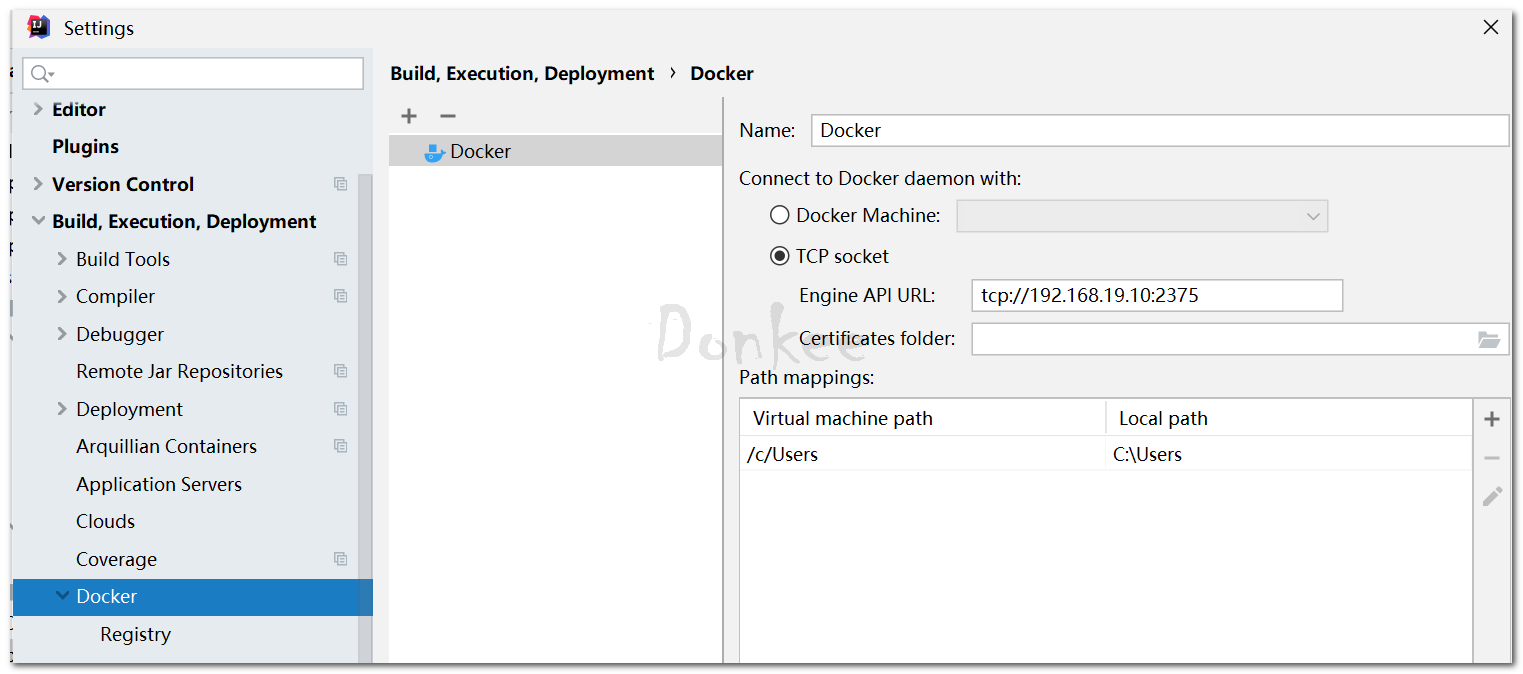
Task: Click project-level icon next to Coverage
Action: click(x=341, y=559)
